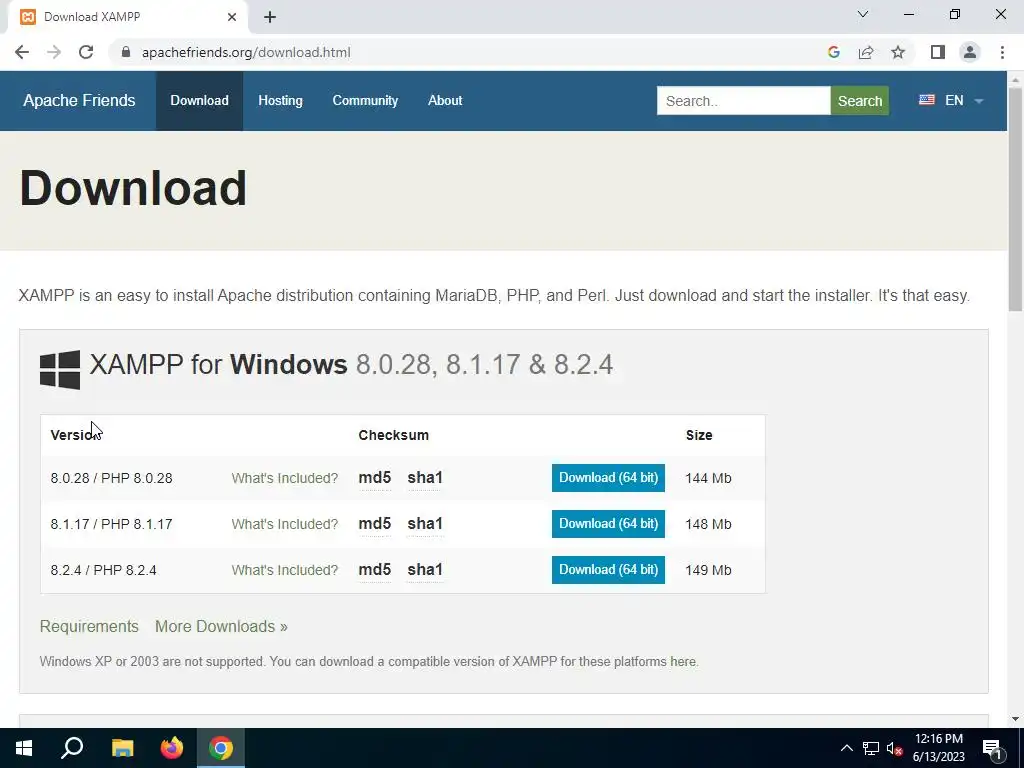Viewport: 1024px width, 768px height.
Task: Click the Chrome taskbar icon
Action: pyautogui.click(x=221, y=748)
